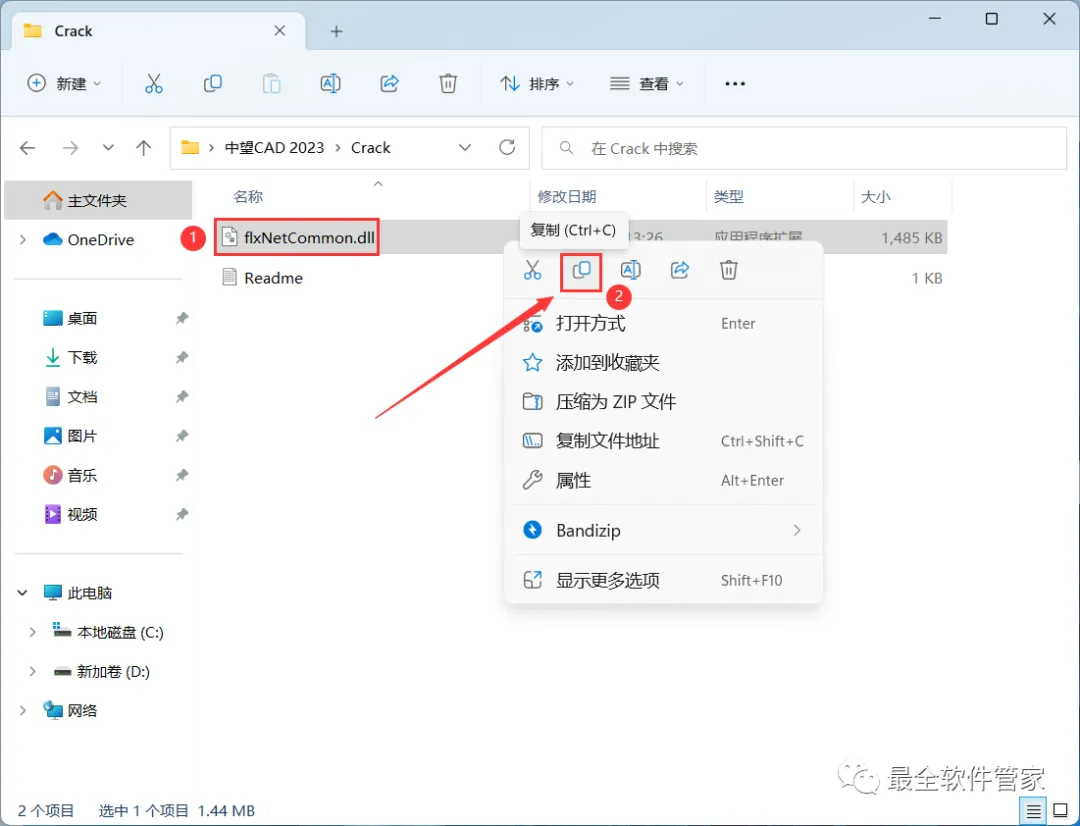Open Bandizip context menu entry

pyautogui.click(x=664, y=530)
